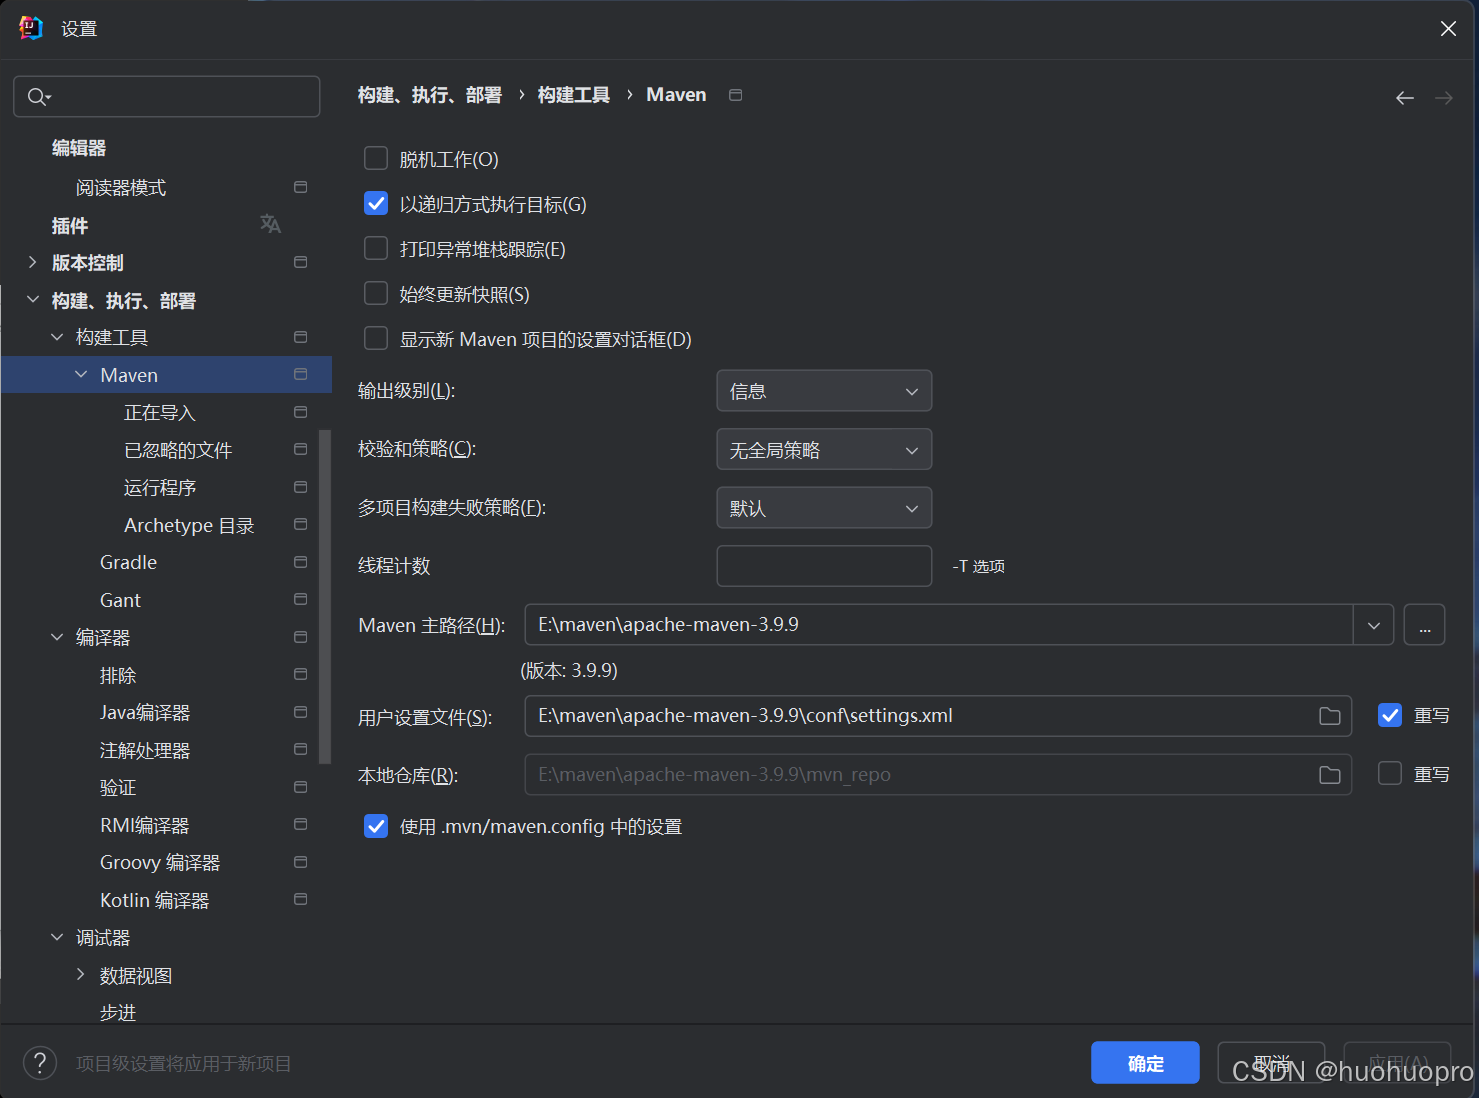Click project-level icon next to 版本控制
Screen dimensions: 1479x1098
(x=300, y=262)
